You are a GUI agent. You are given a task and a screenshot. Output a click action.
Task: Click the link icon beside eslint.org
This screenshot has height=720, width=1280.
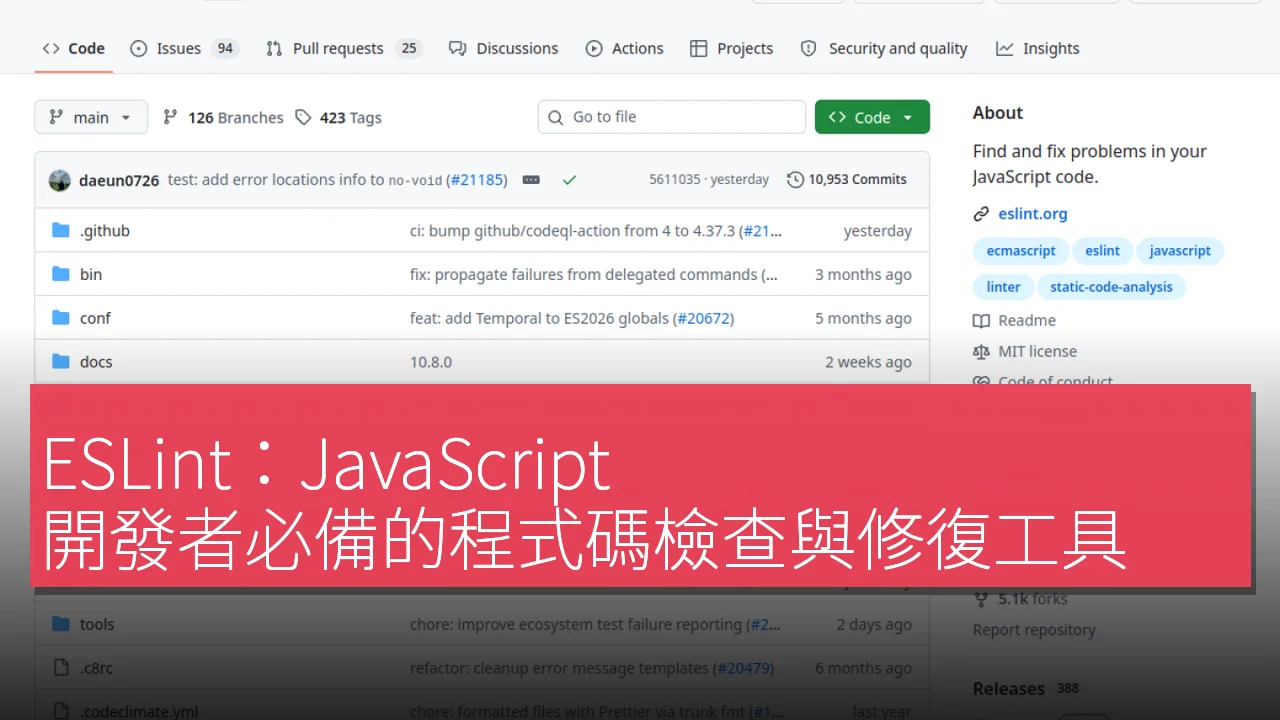pos(981,213)
